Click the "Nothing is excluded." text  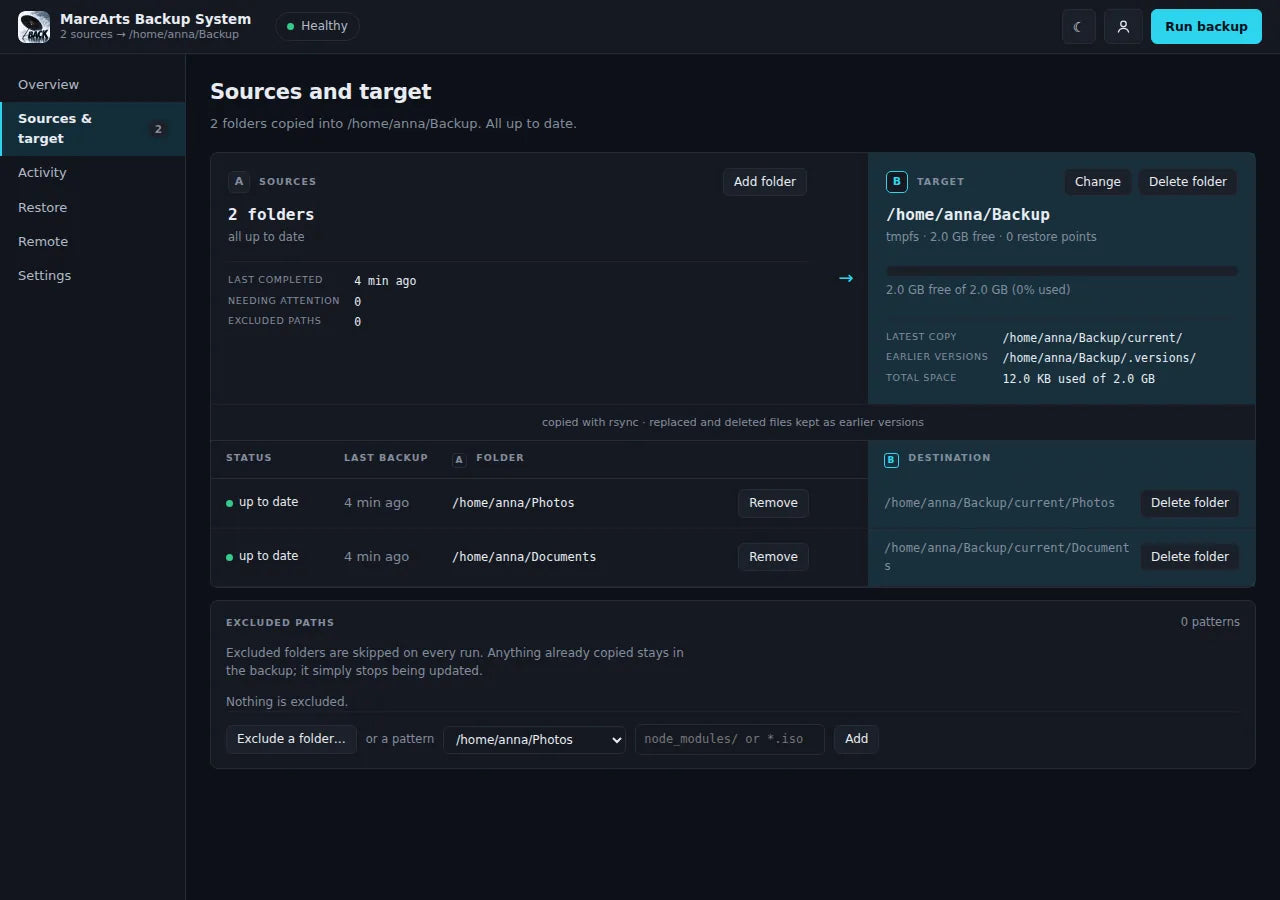287,702
